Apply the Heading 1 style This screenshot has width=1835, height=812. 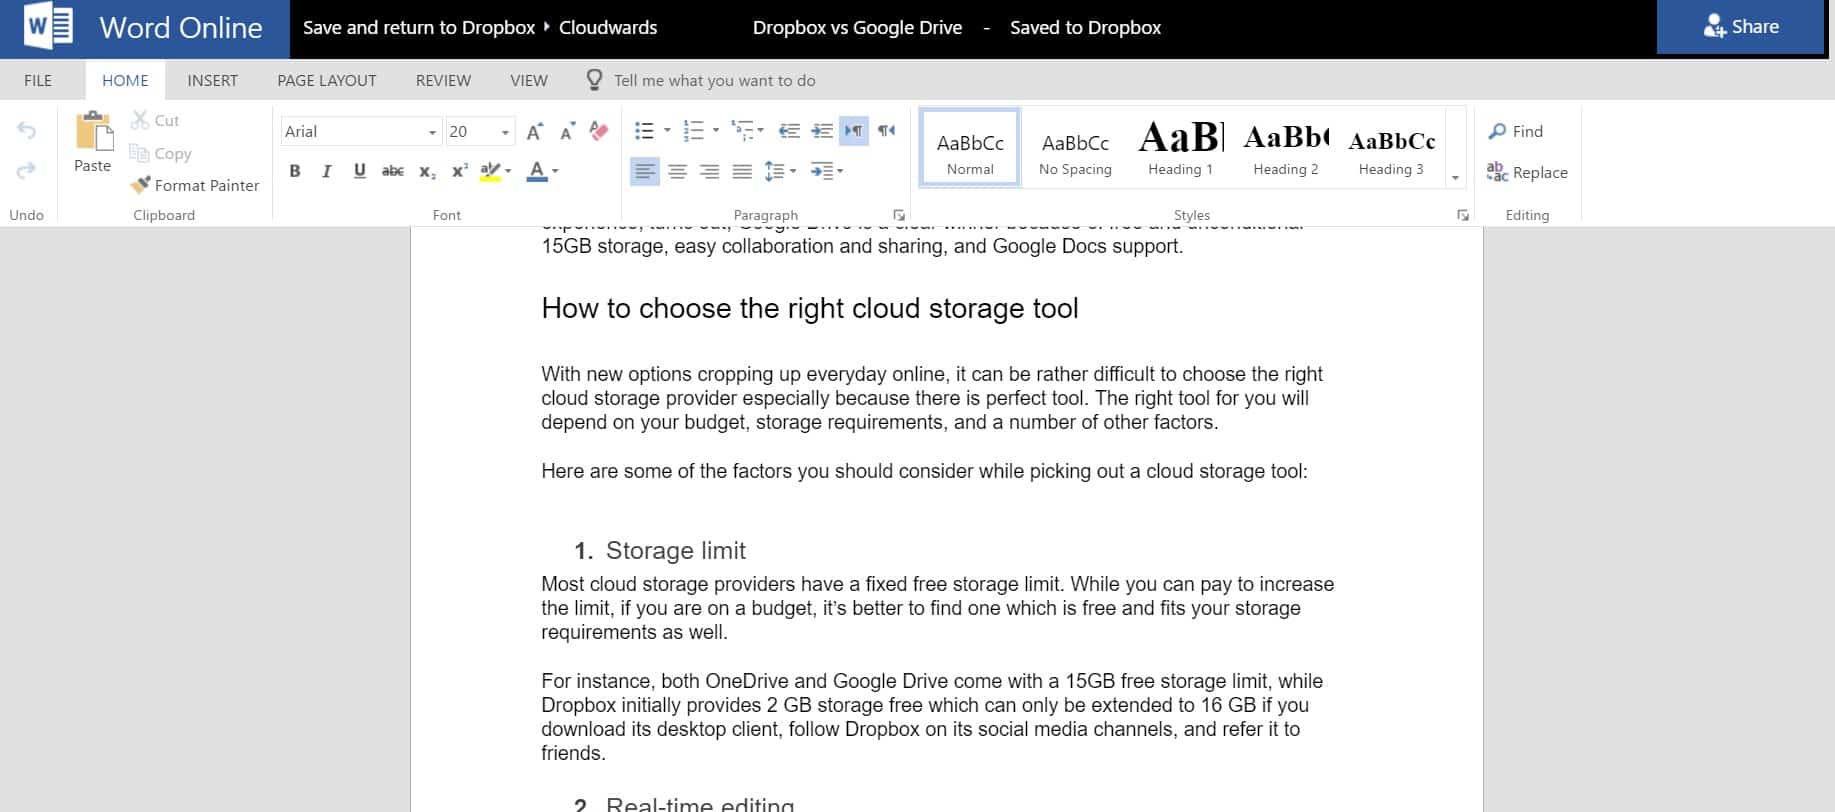click(x=1180, y=148)
